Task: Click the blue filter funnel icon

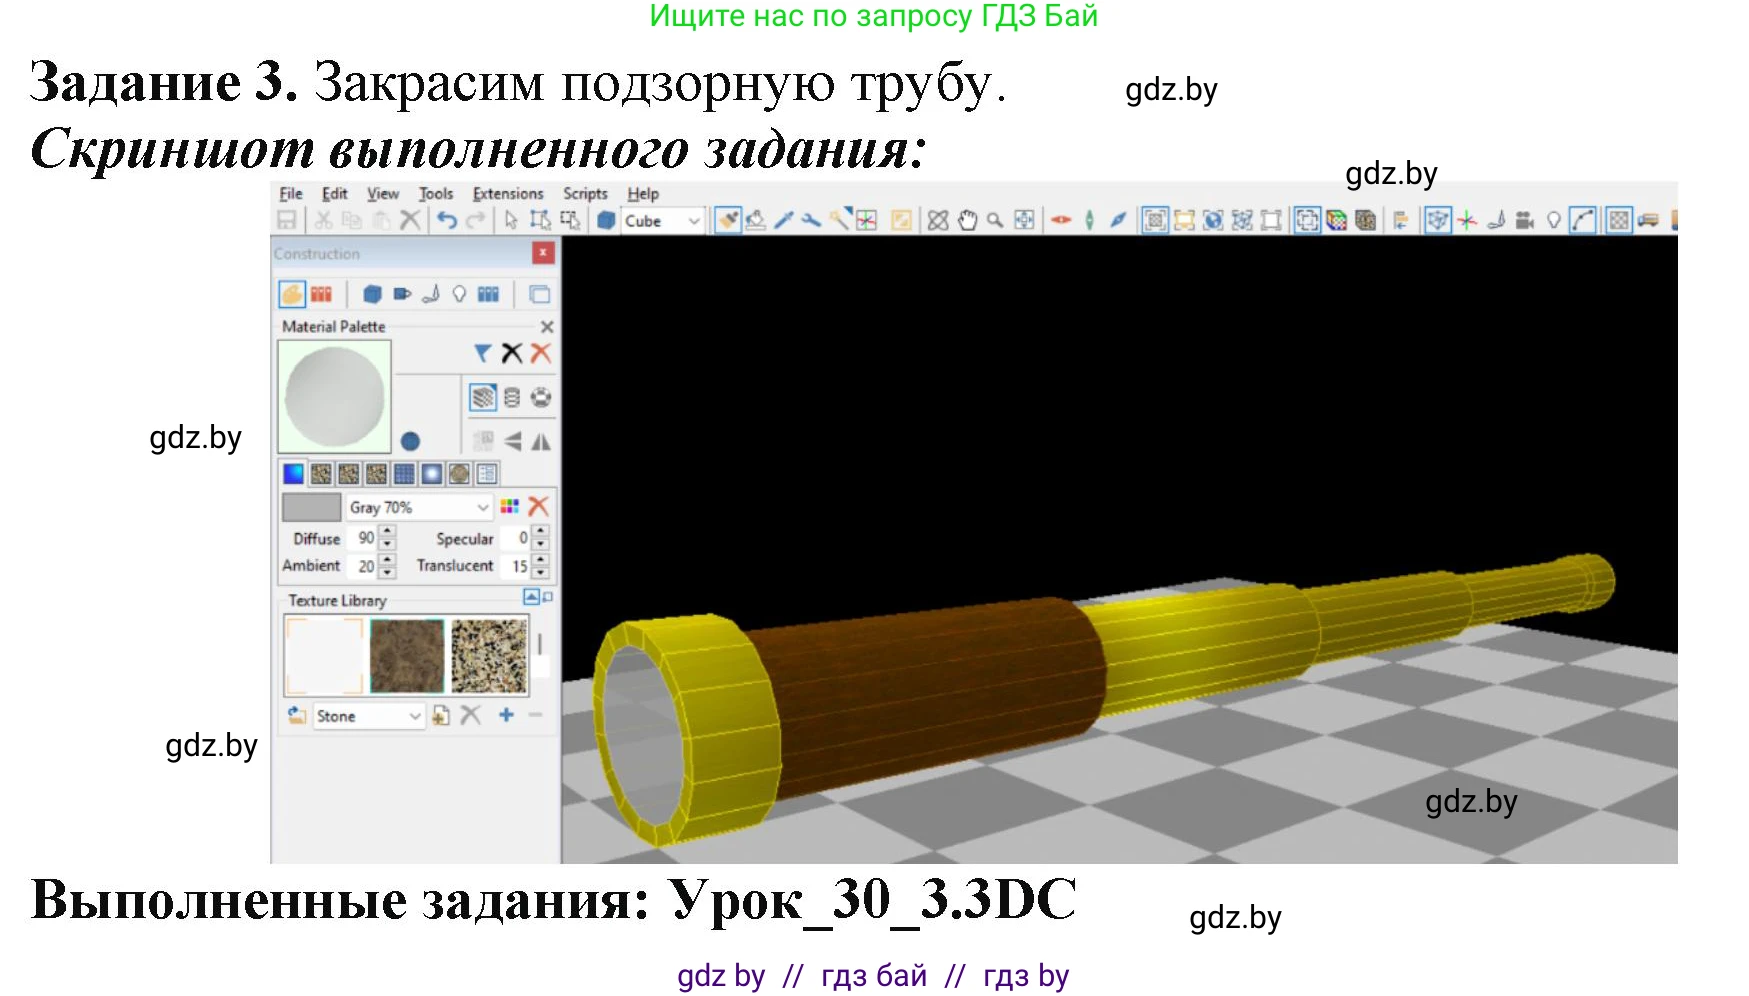Action: (483, 353)
